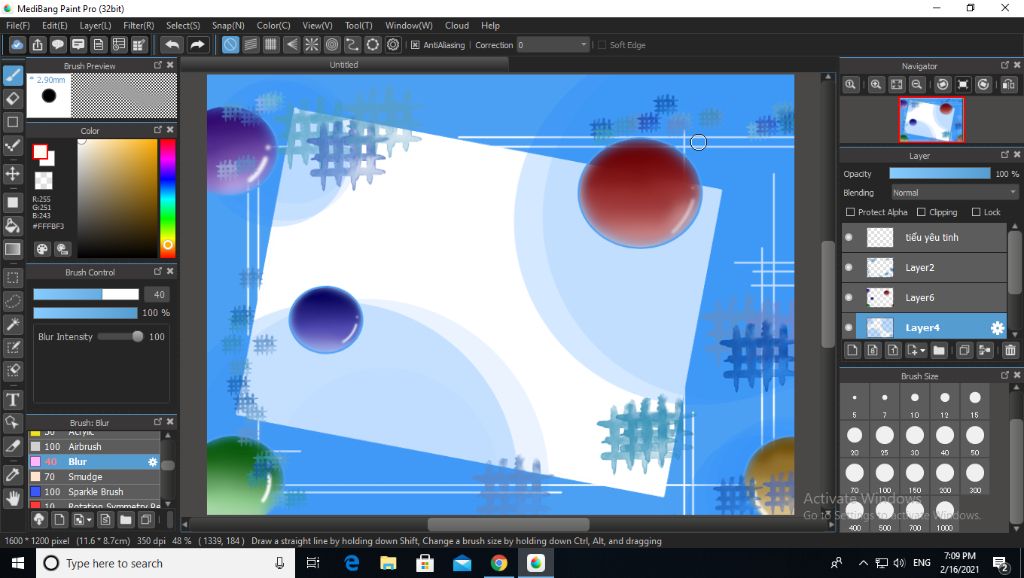1024x578 pixels.
Task: Add new layer icon in Layer panel
Action: click(x=852, y=350)
